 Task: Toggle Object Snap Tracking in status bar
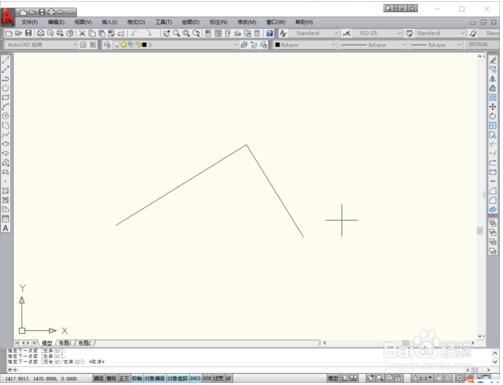click(177, 378)
